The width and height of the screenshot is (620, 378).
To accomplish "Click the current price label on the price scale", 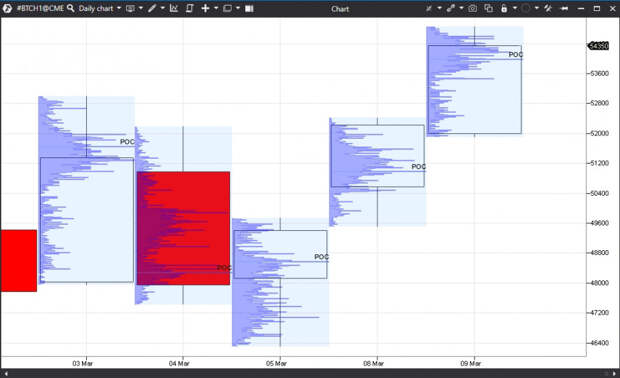I will 599,46.
